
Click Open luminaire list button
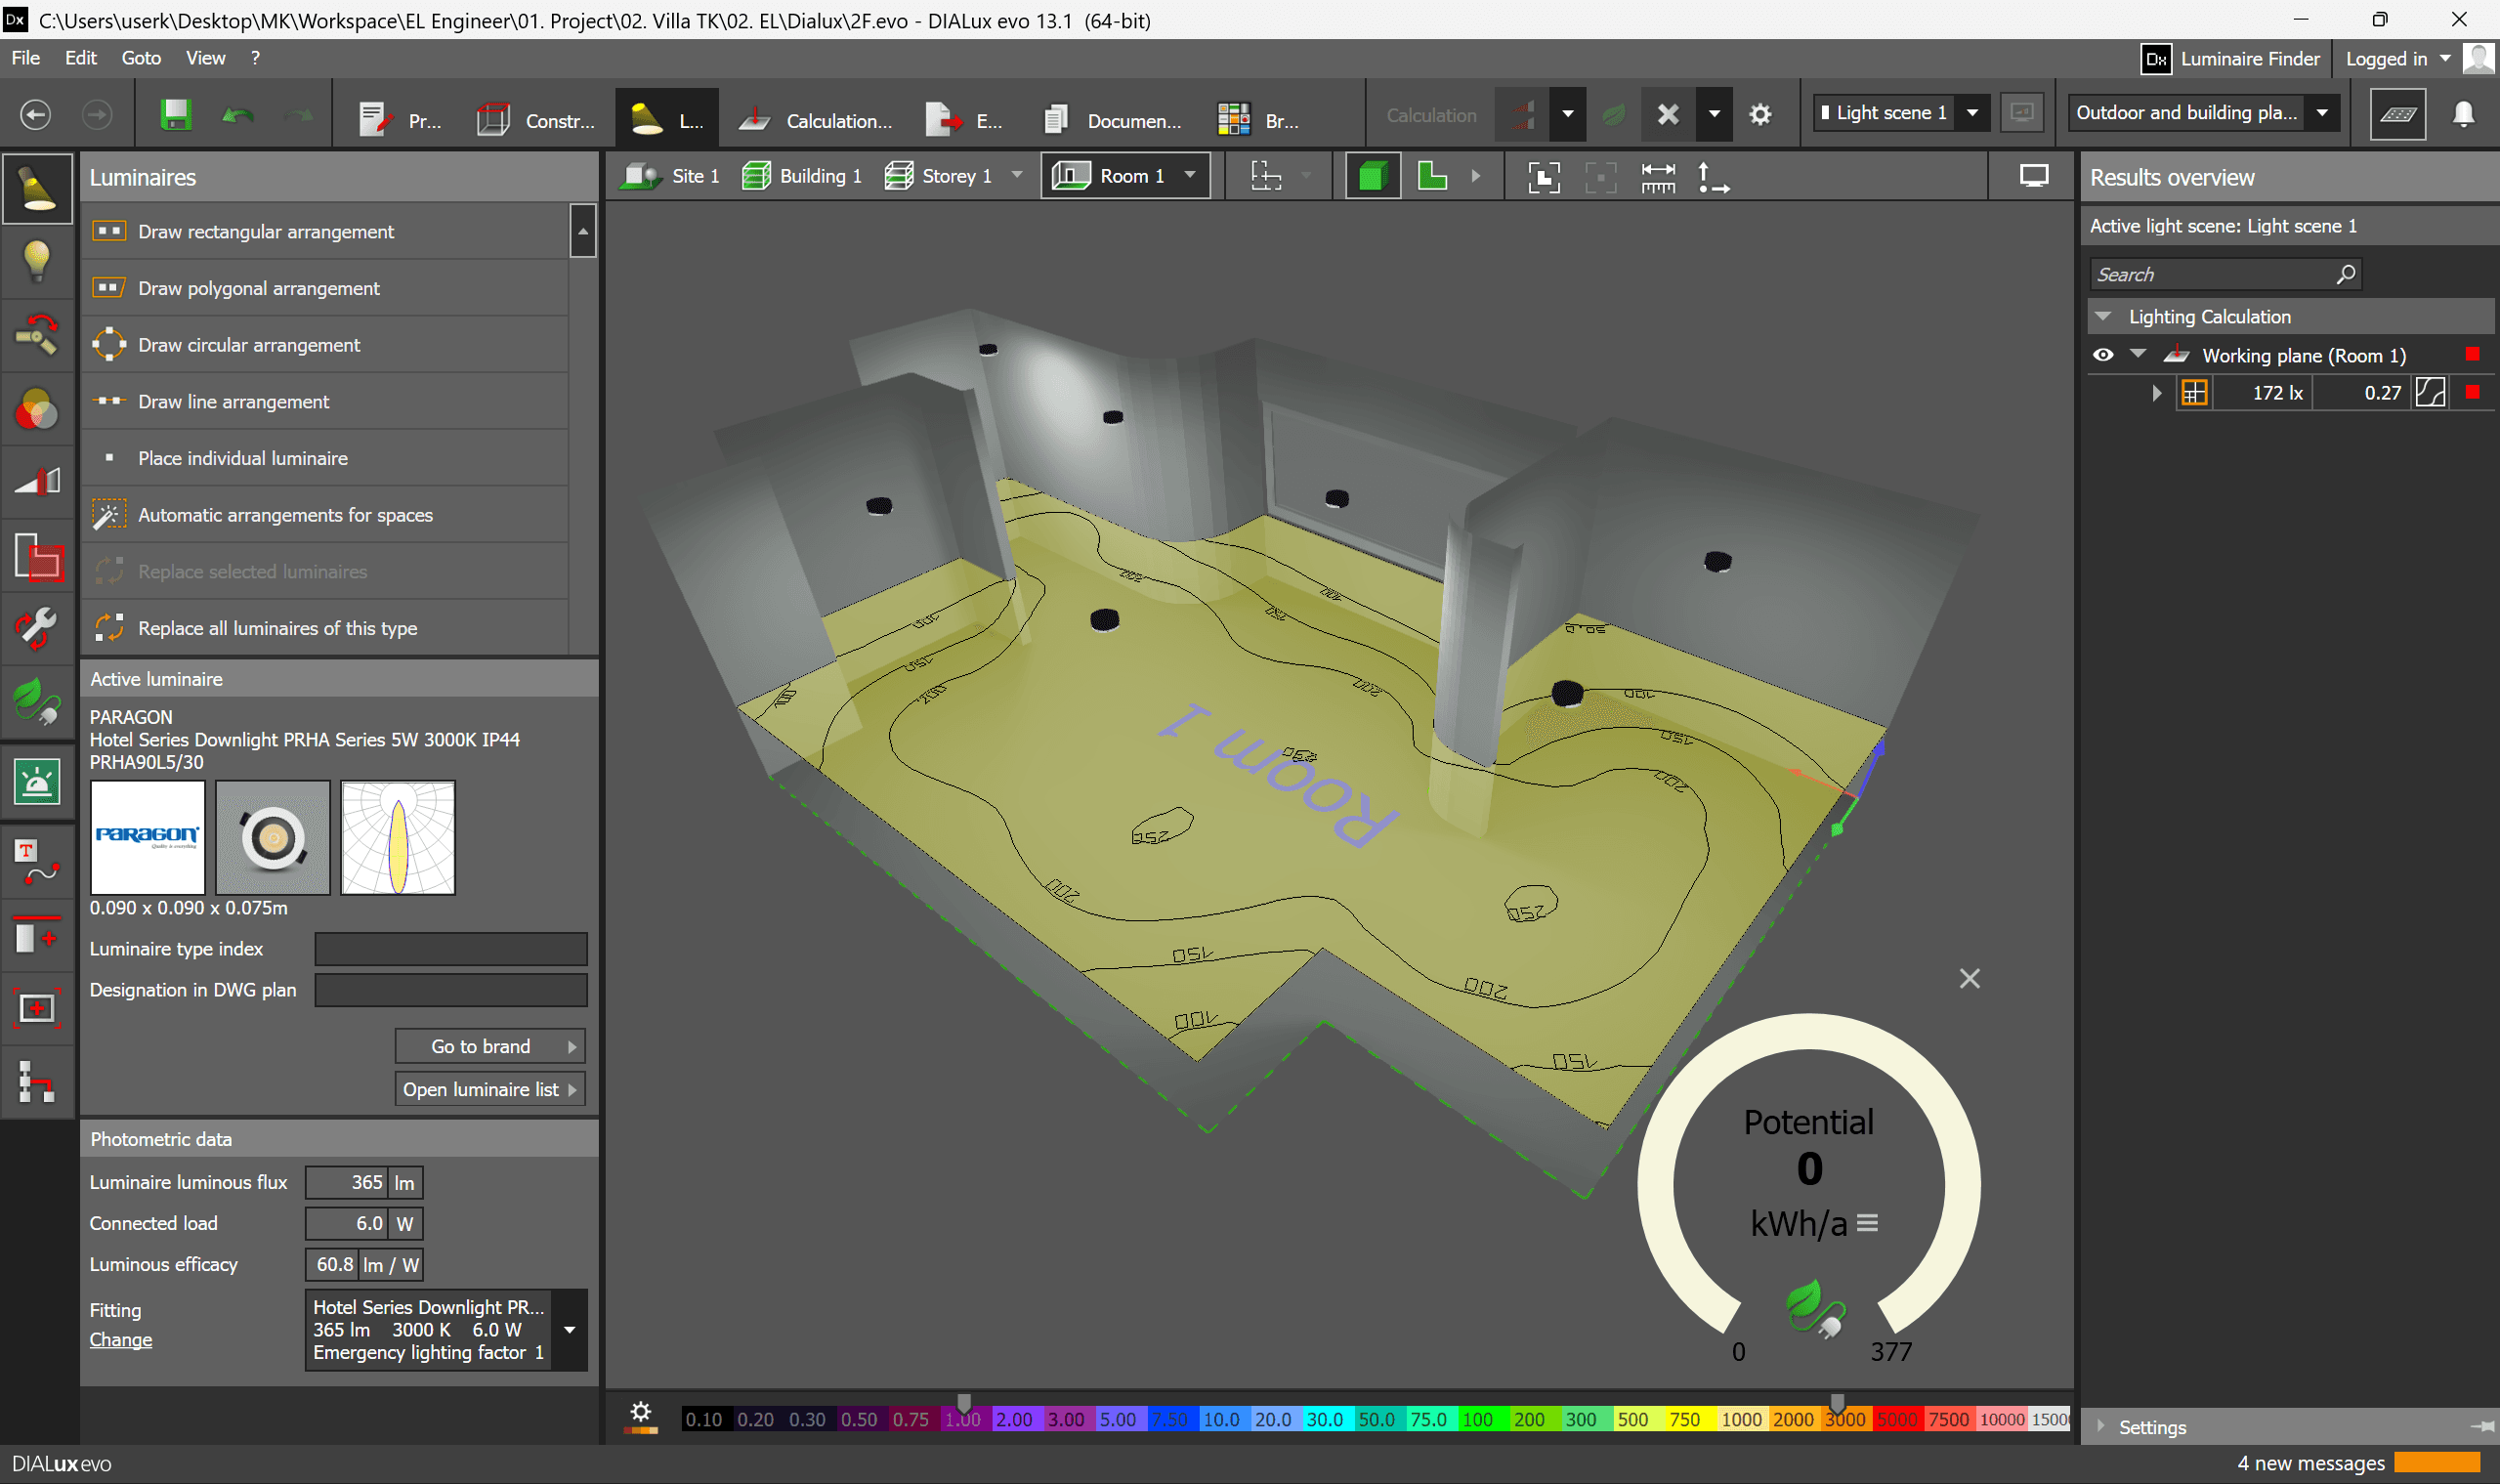[x=490, y=1089]
